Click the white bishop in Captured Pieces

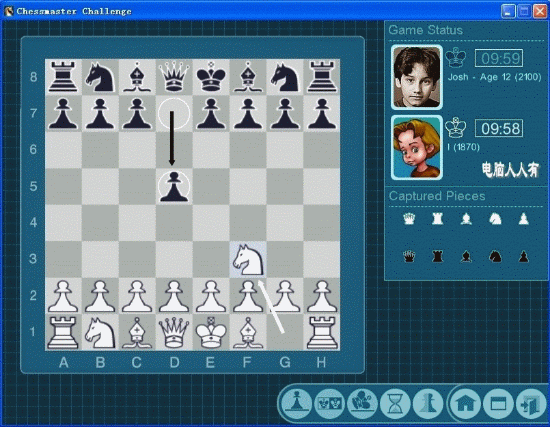pyautogui.click(x=466, y=219)
